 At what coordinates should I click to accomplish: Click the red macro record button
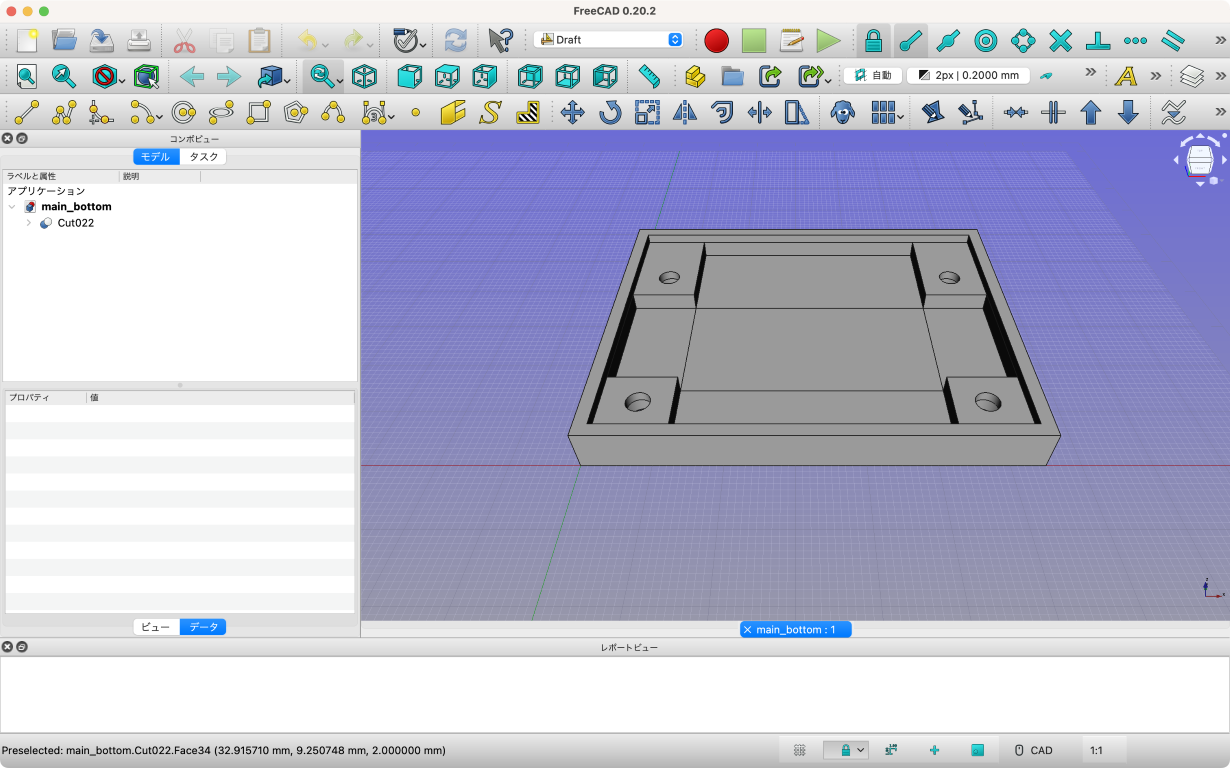716,40
